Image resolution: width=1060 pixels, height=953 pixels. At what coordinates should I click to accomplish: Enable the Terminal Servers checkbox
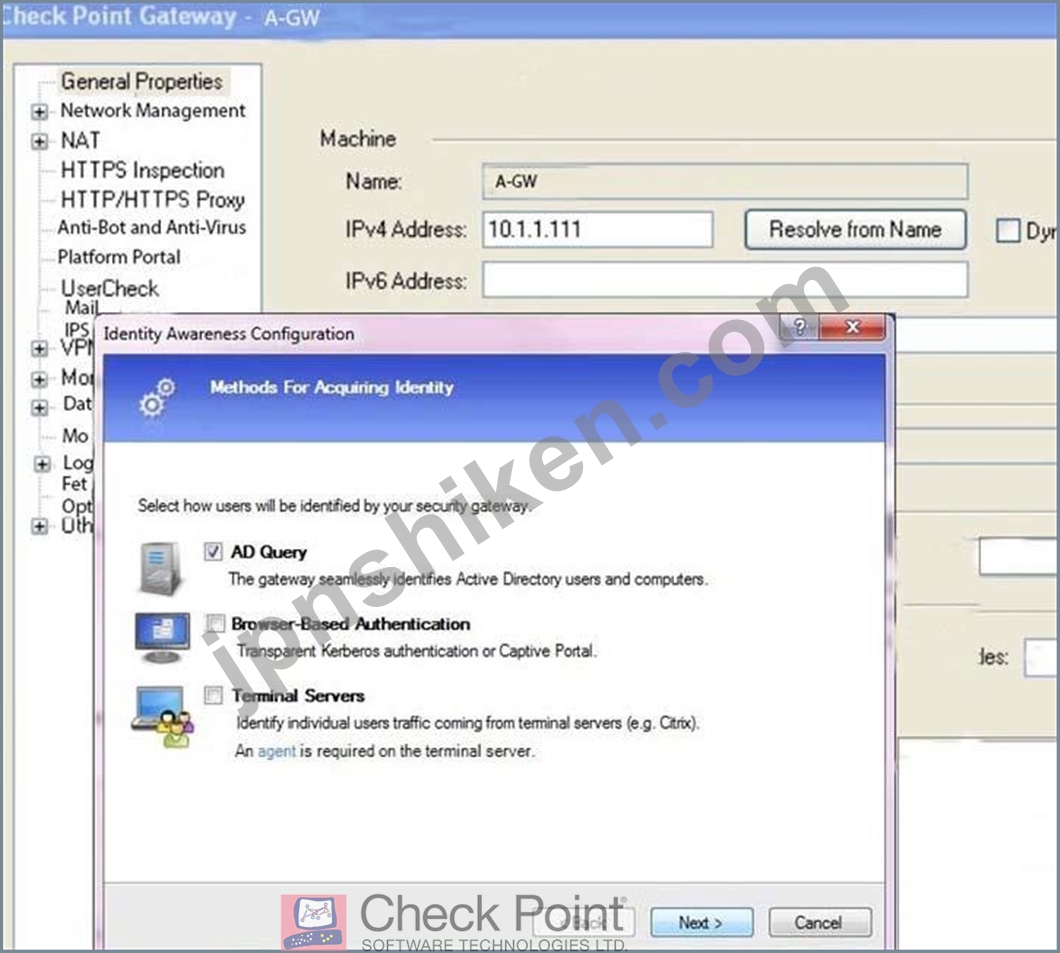(x=213, y=695)
